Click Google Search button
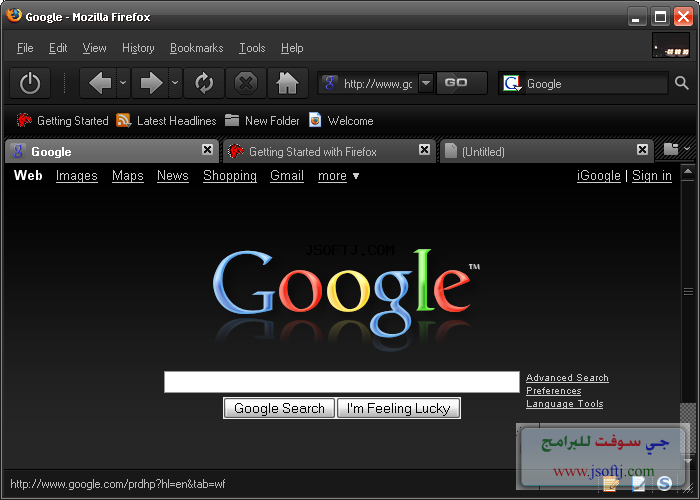Image resolution: width=700 pixels, height=500 pixels. coord(279,408)
